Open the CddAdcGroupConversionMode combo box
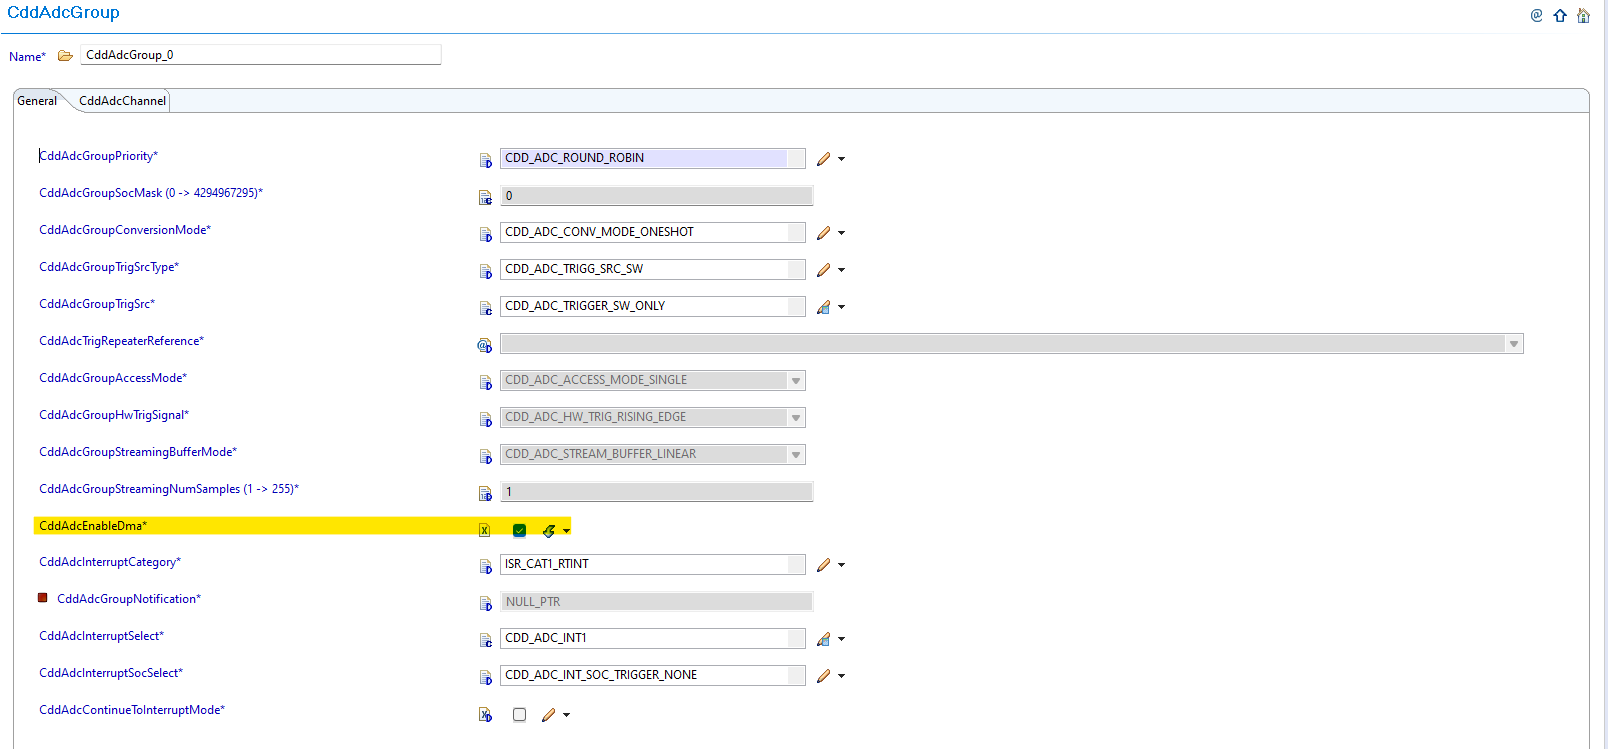 [x=652, y=232]
